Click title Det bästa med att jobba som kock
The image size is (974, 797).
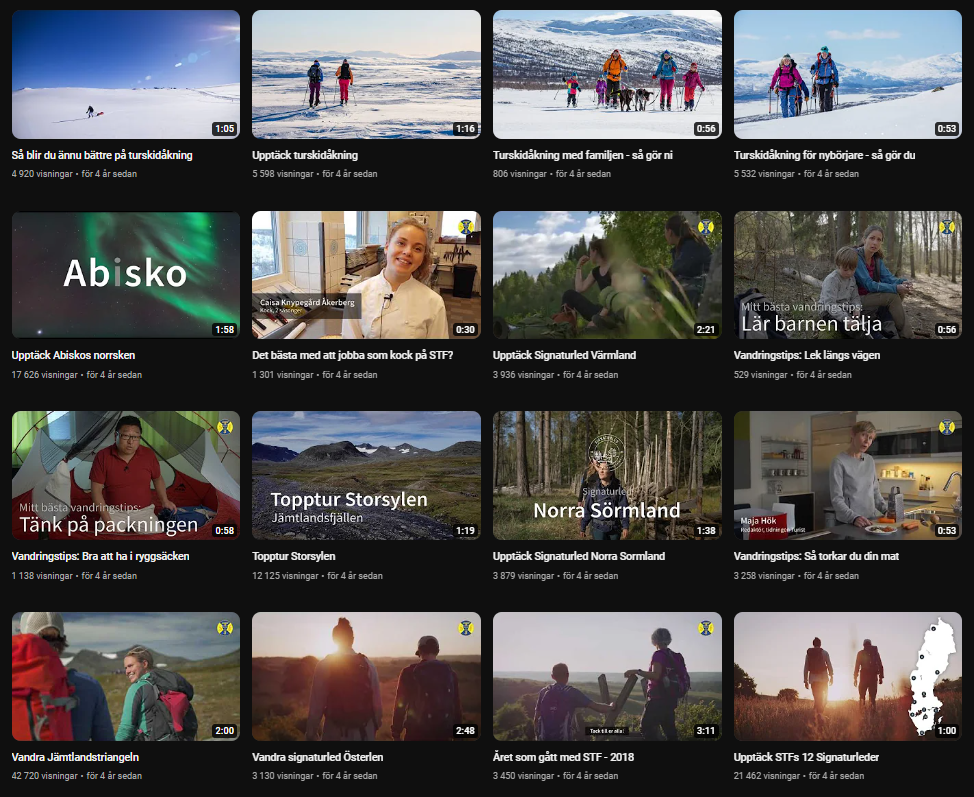352,355
